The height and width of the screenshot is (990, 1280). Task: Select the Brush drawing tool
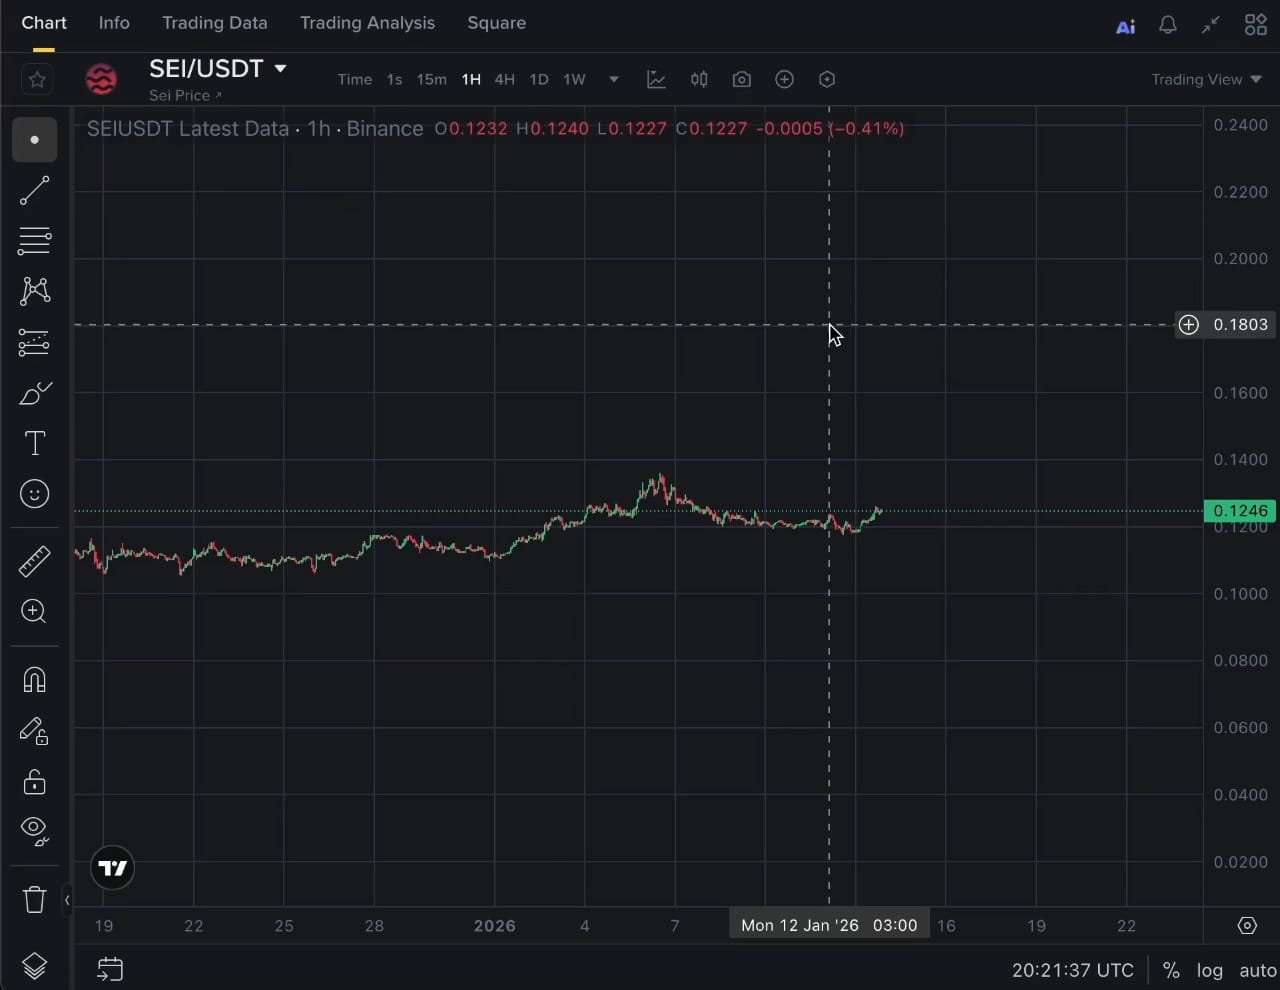34,392
